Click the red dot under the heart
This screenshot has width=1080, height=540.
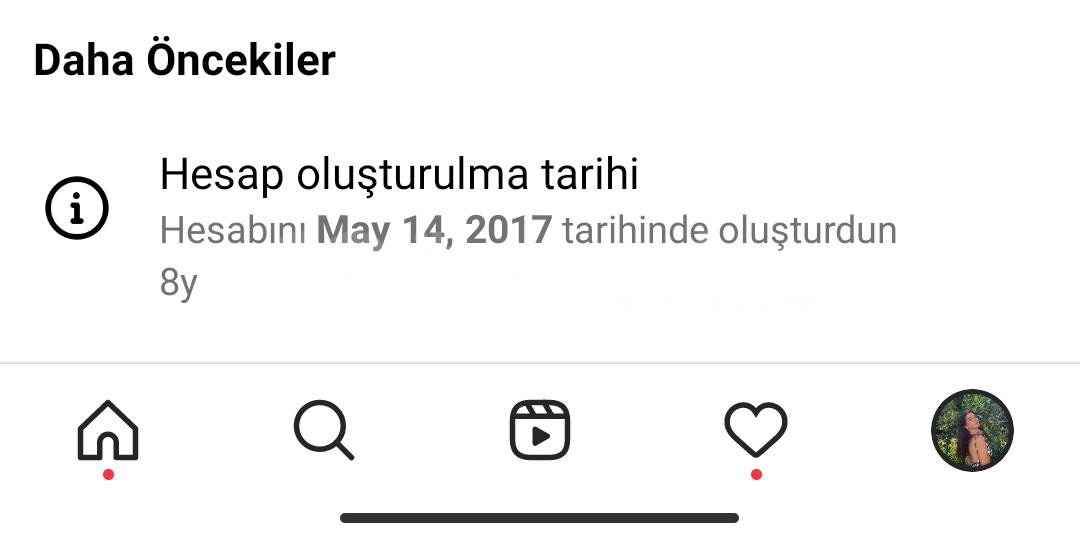(x=756, y=475)
